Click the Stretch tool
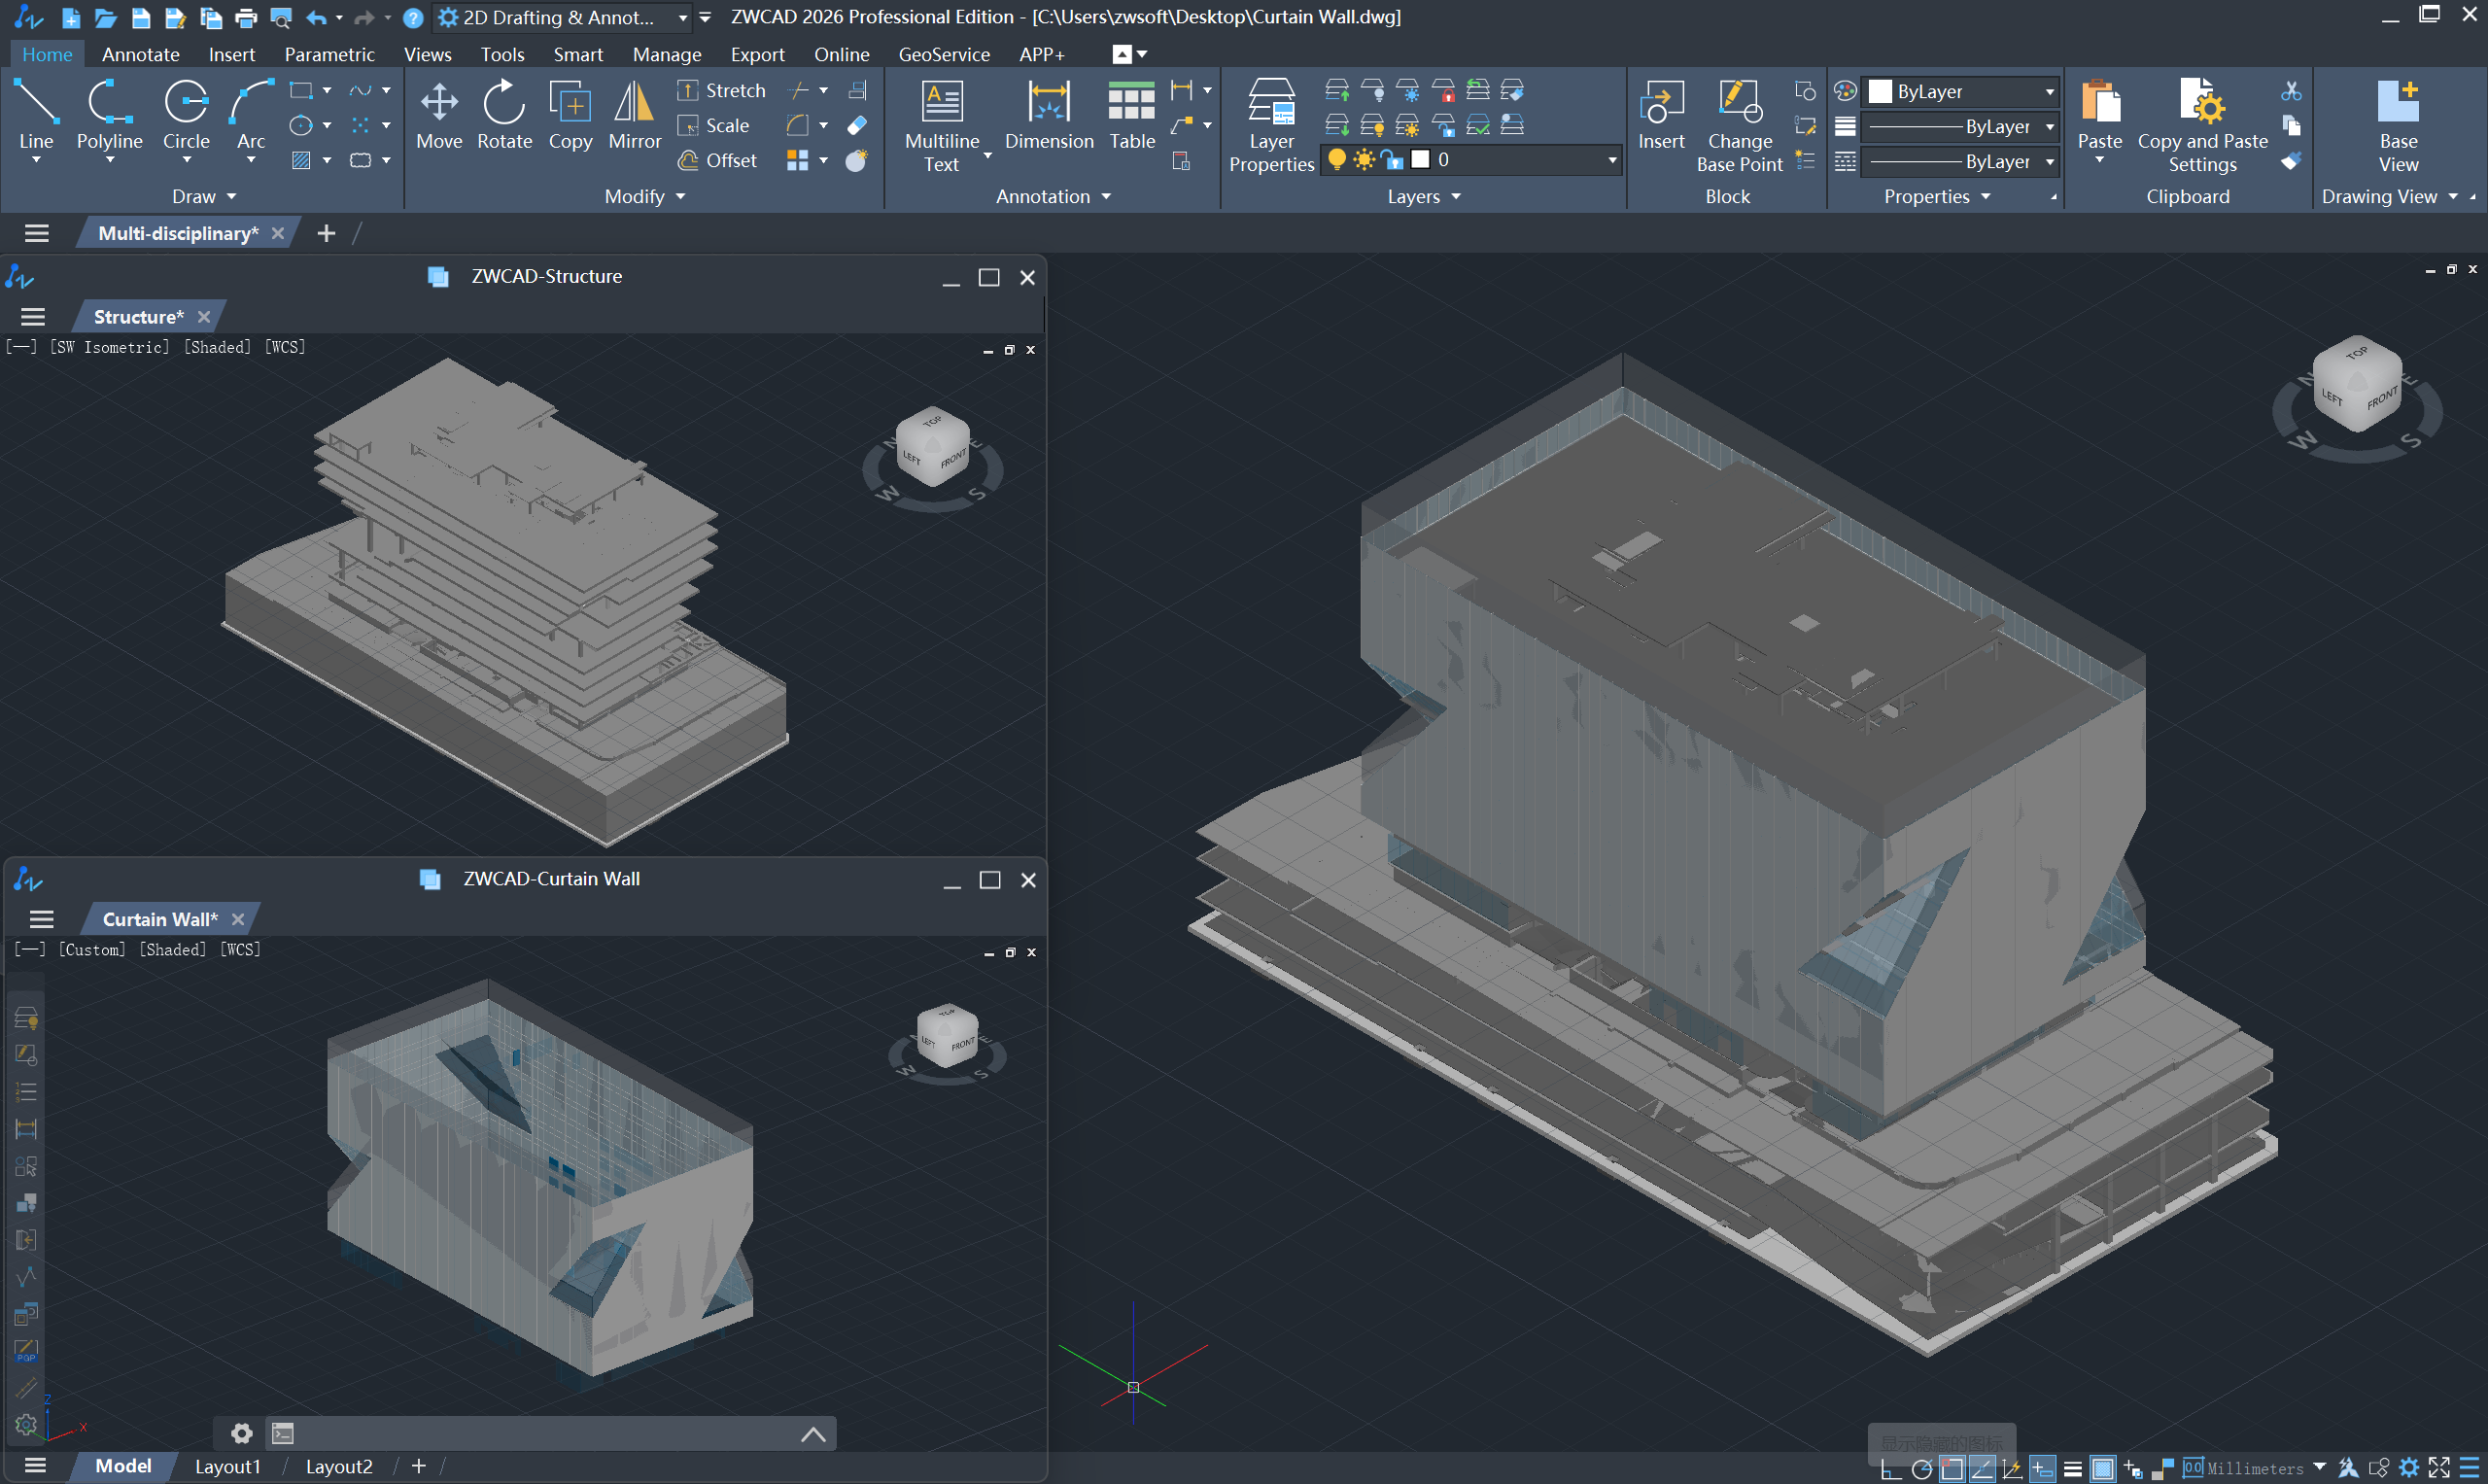 tap(721, 90)
